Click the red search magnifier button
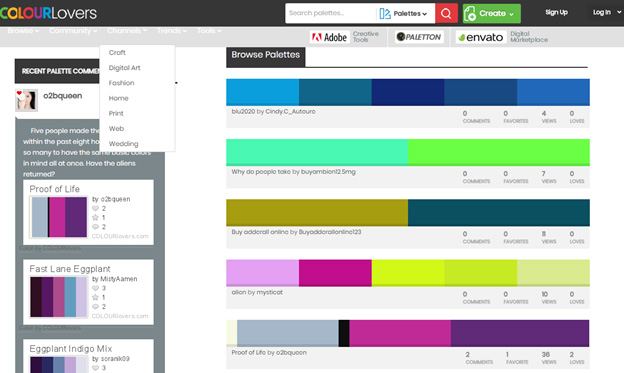Image resolution: width=624 pixels, height=373 pixels. pyautogui.click(x=446, y=14)
